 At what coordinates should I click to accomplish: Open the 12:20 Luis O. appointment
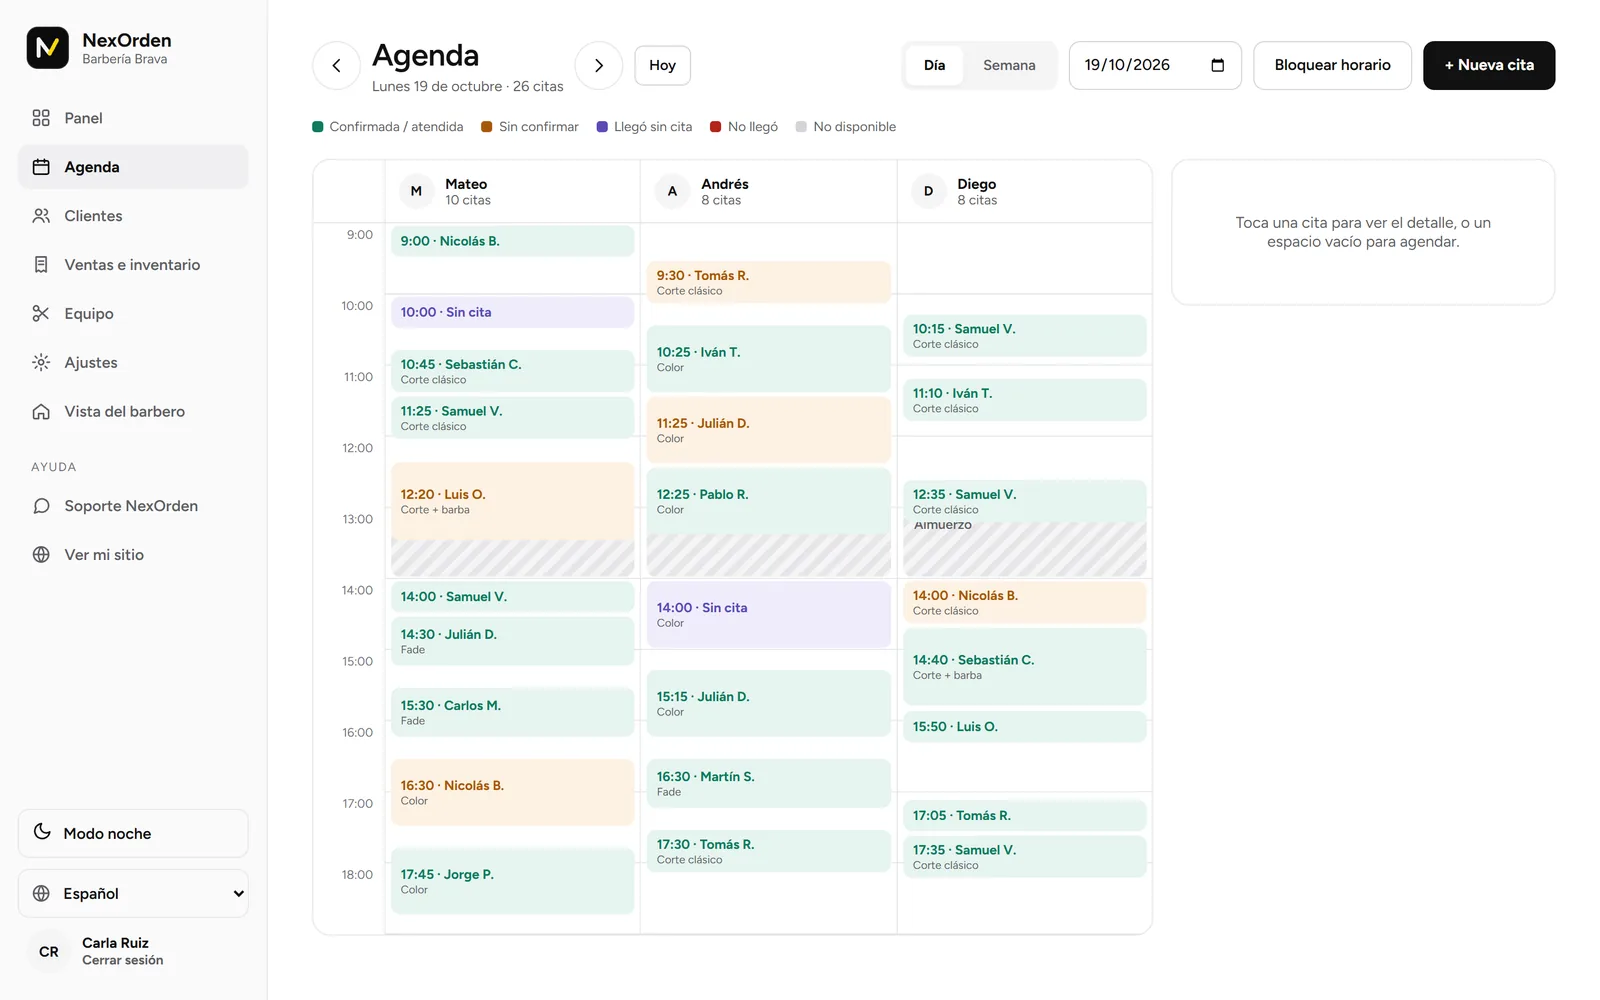point(512,501)
